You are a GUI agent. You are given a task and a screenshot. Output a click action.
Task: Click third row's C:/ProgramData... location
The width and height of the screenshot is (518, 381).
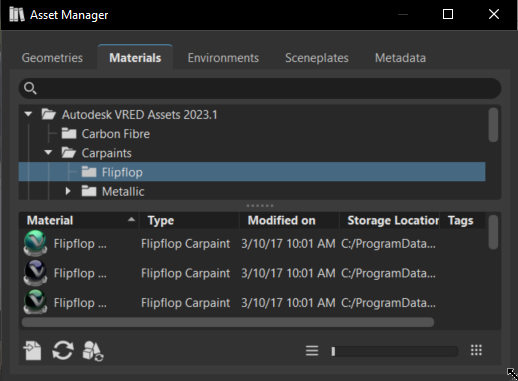388,303
